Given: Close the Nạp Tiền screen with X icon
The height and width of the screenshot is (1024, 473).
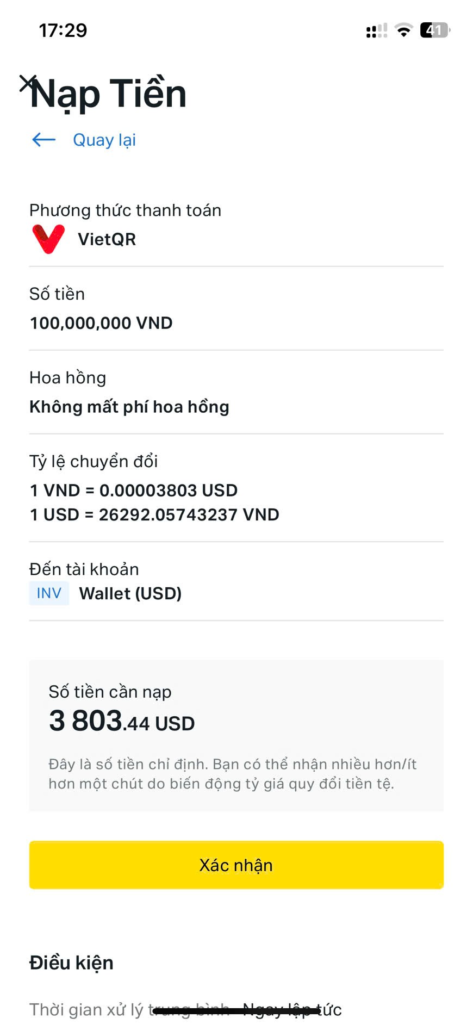Looking at the screenshot, I should (x=27, y=83).
